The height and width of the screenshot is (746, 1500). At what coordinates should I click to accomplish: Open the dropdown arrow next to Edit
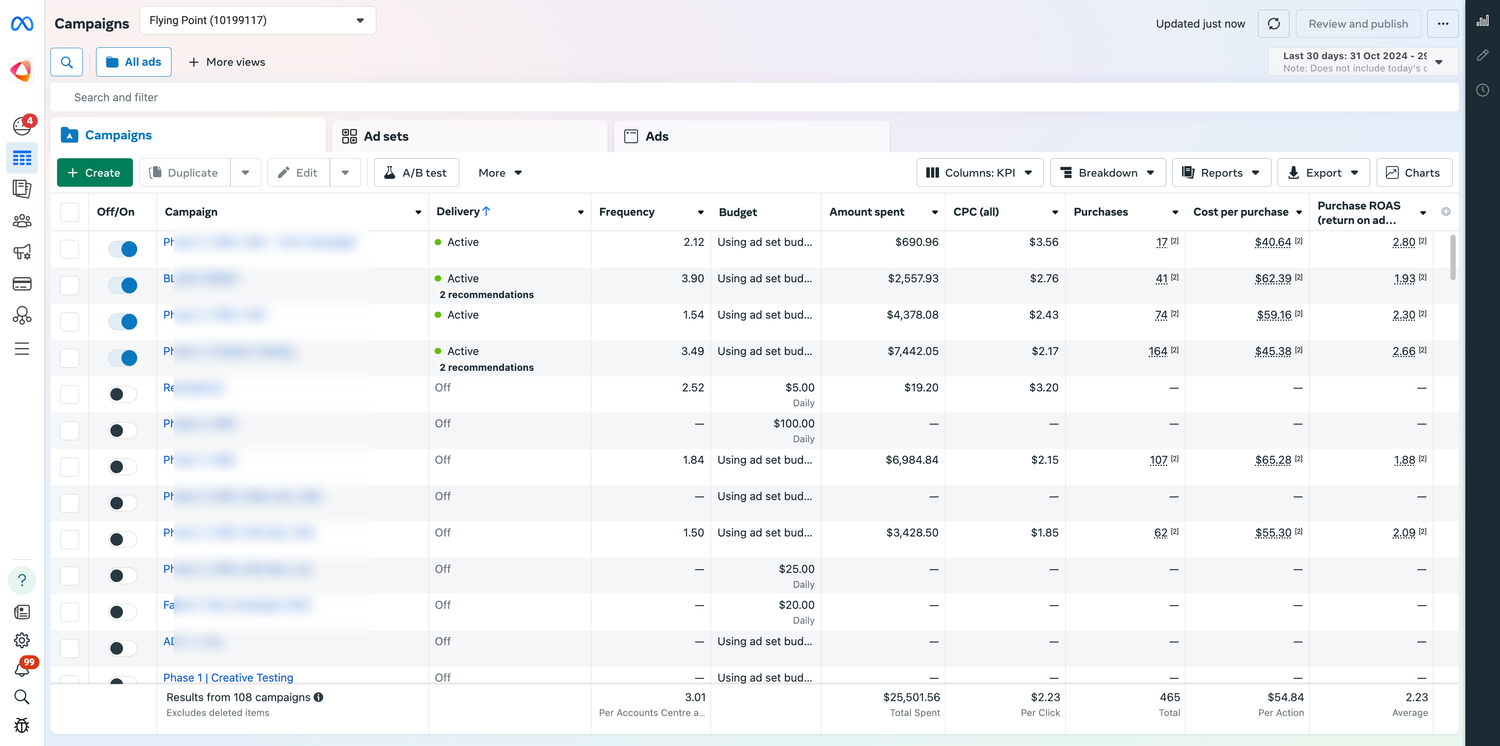tap(345, 173)
